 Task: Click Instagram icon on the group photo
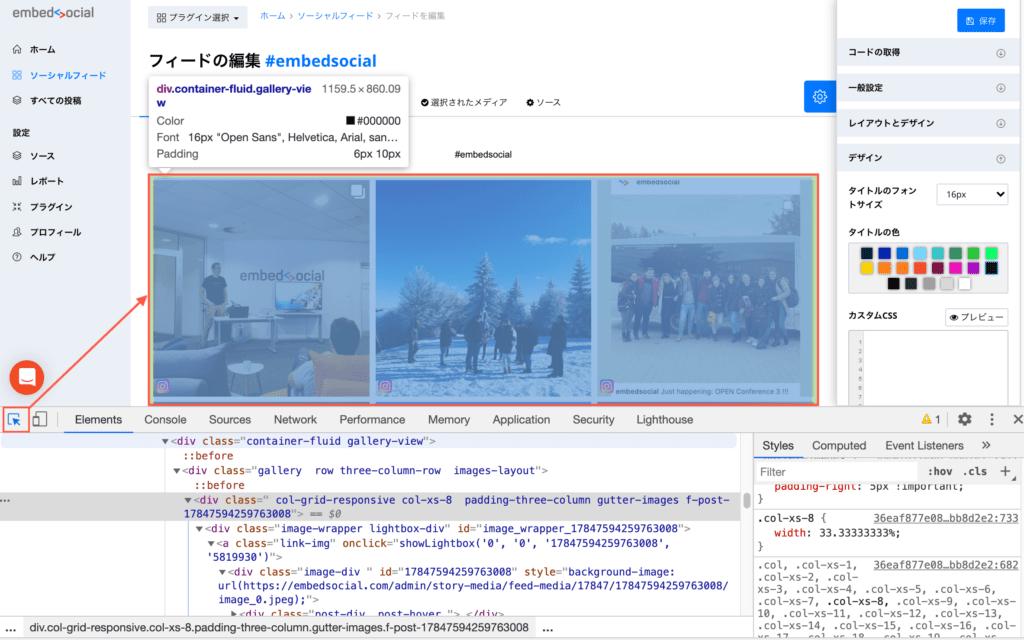(607, 386)
